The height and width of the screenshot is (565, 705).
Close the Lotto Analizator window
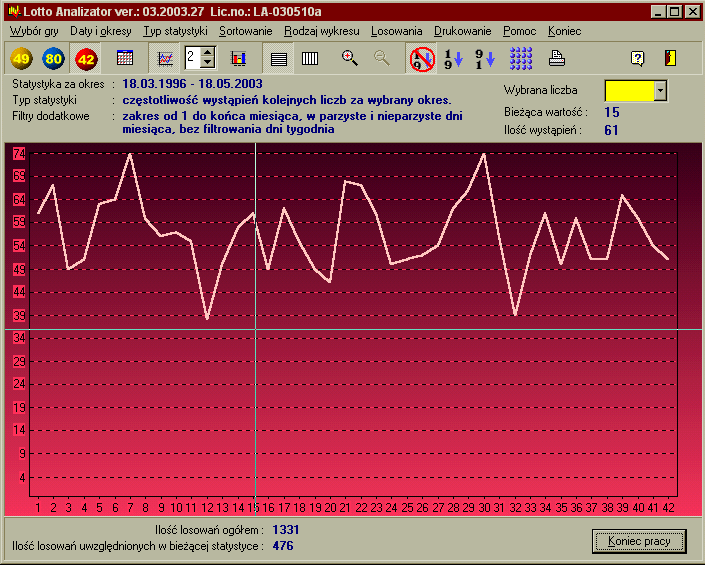point(692,12)
